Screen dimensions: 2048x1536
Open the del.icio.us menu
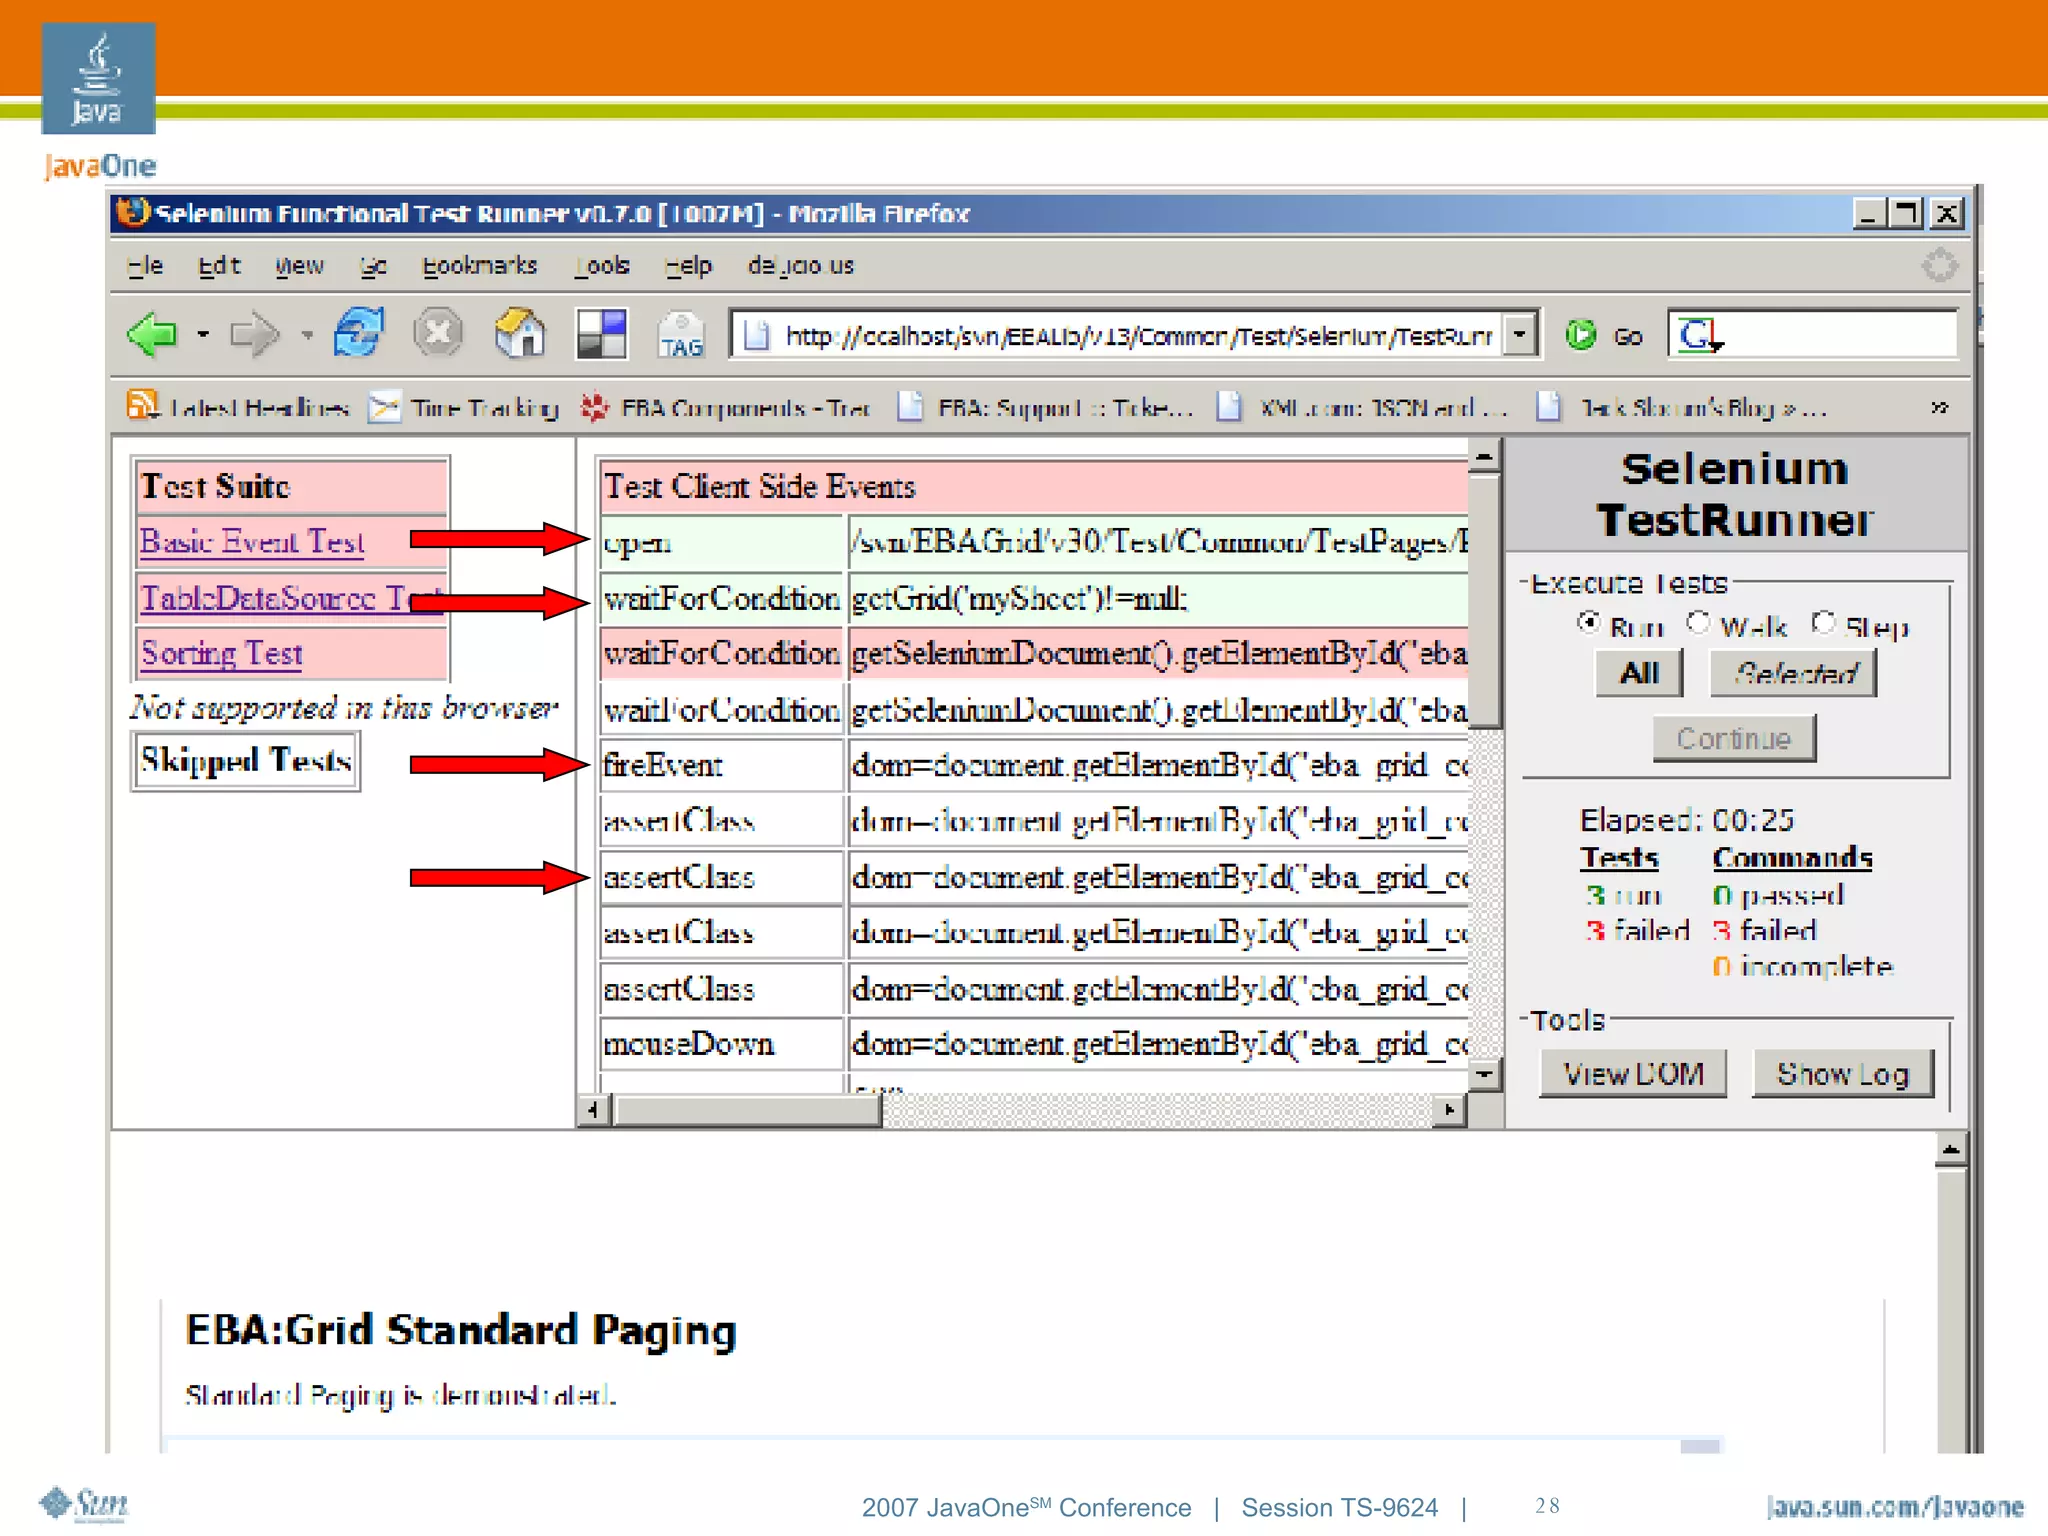point(800,265)
